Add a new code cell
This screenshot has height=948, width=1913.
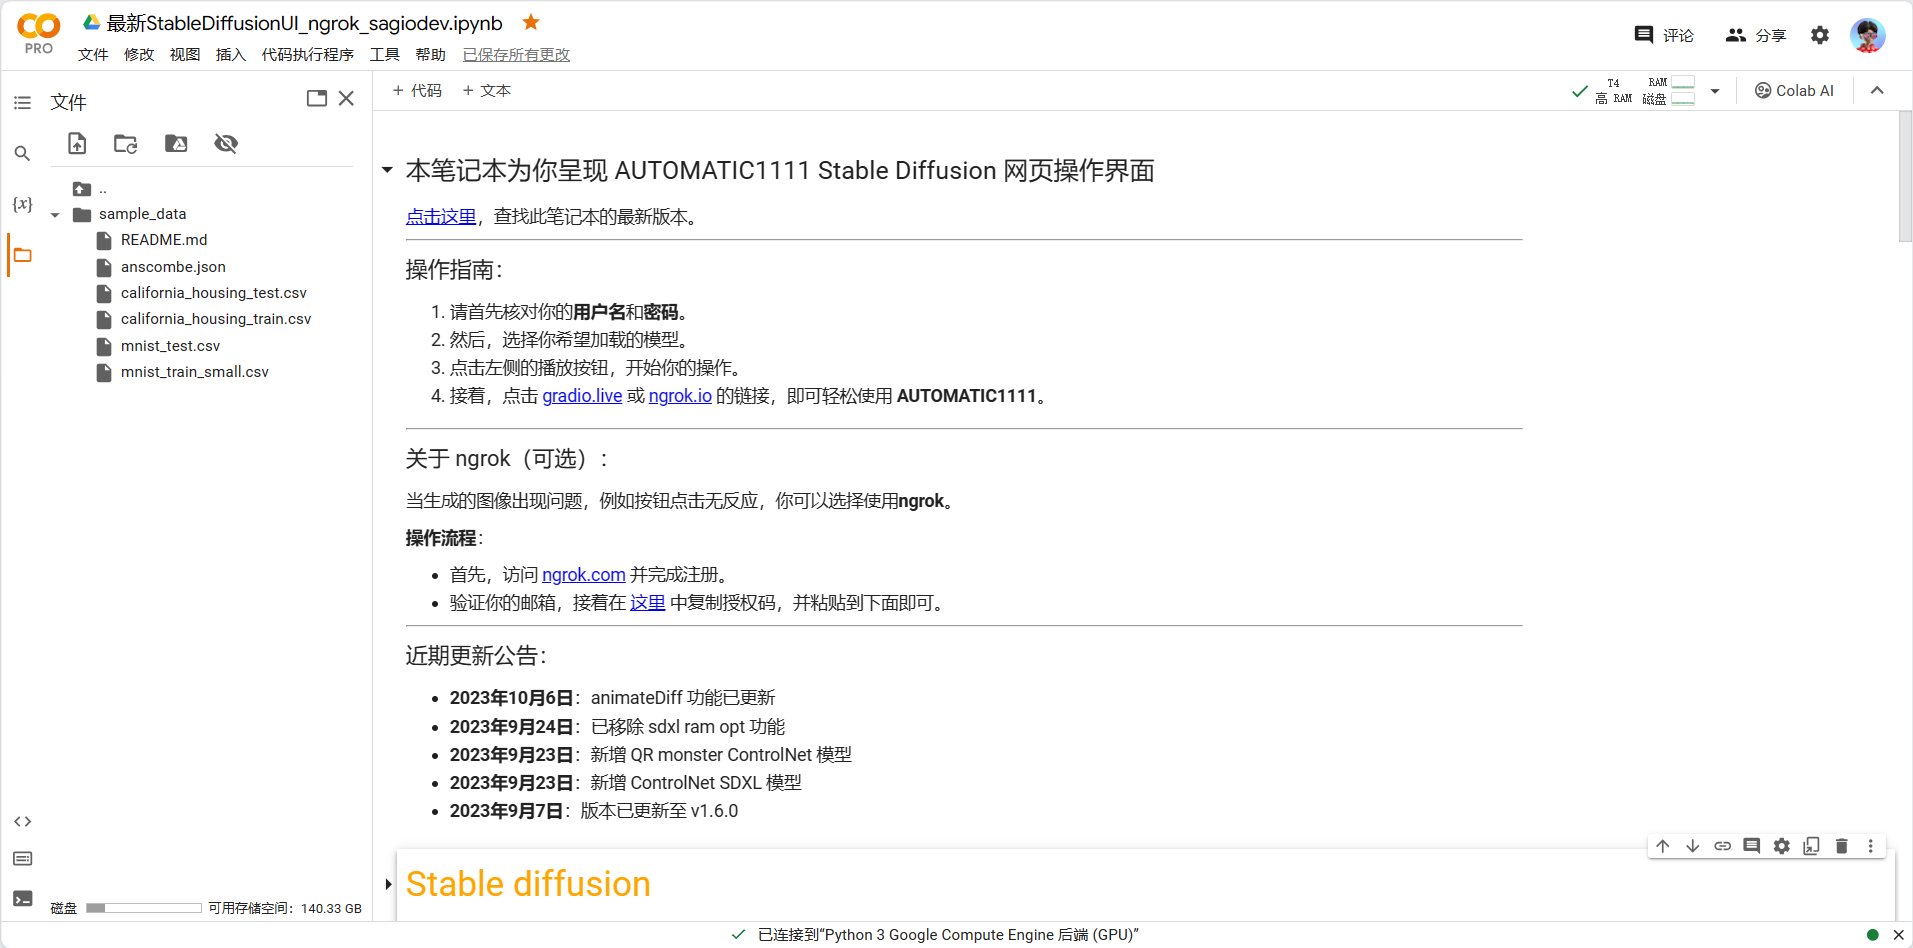click(416, 90)
